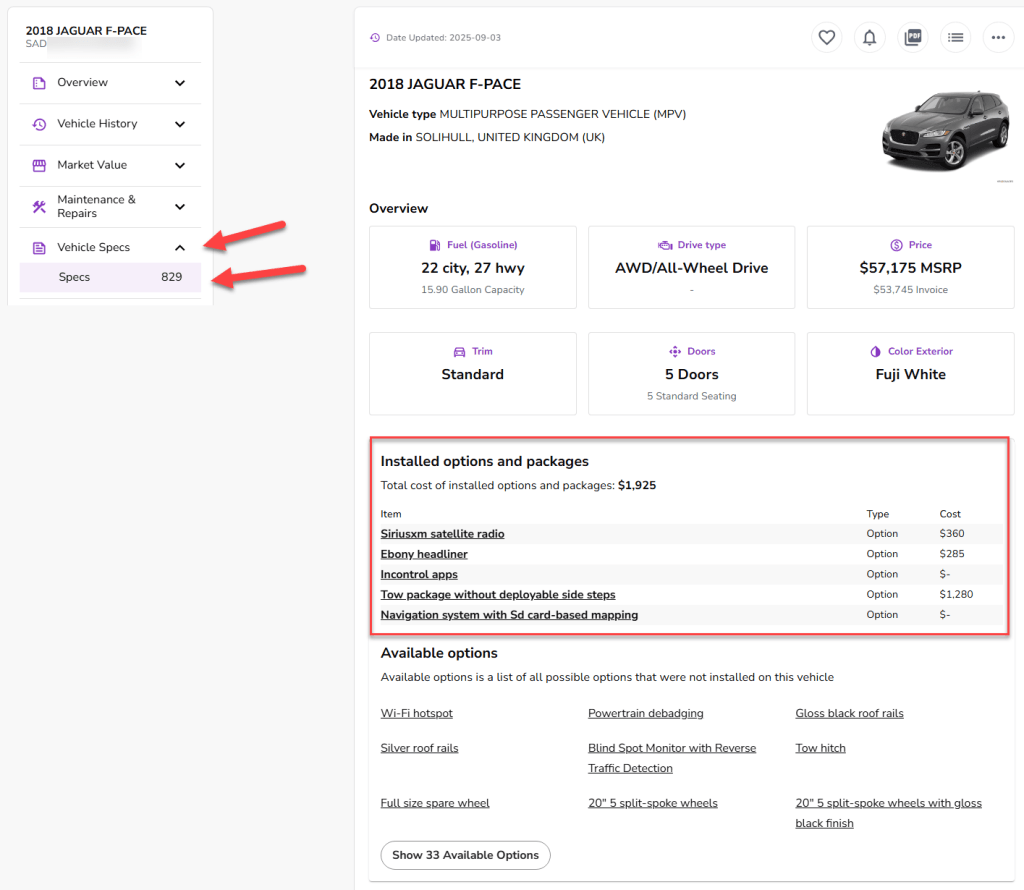Open the list view icon in the top toolbar
Screen dimensions: 1024x890
[x=956, y=37]
